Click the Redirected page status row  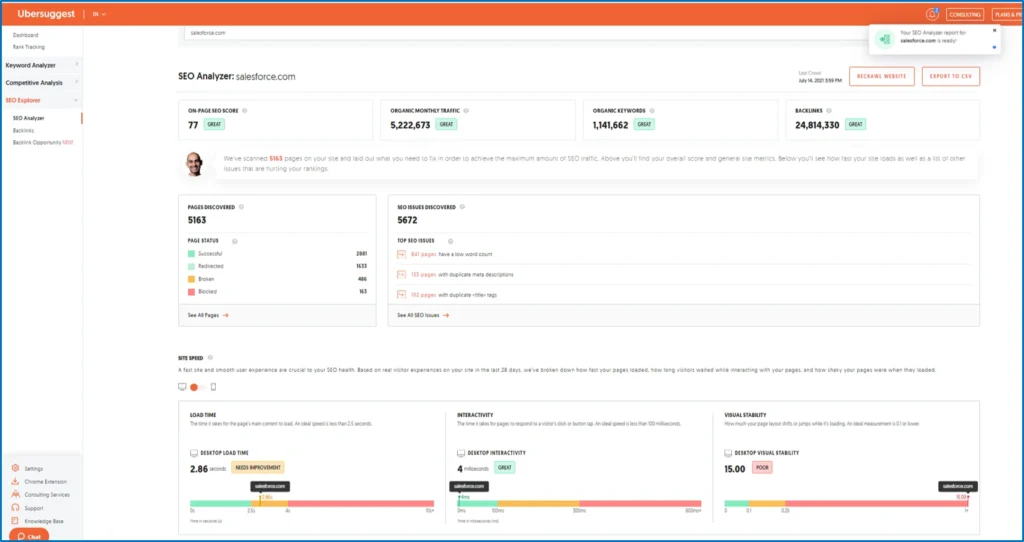[x=277, y=266]
